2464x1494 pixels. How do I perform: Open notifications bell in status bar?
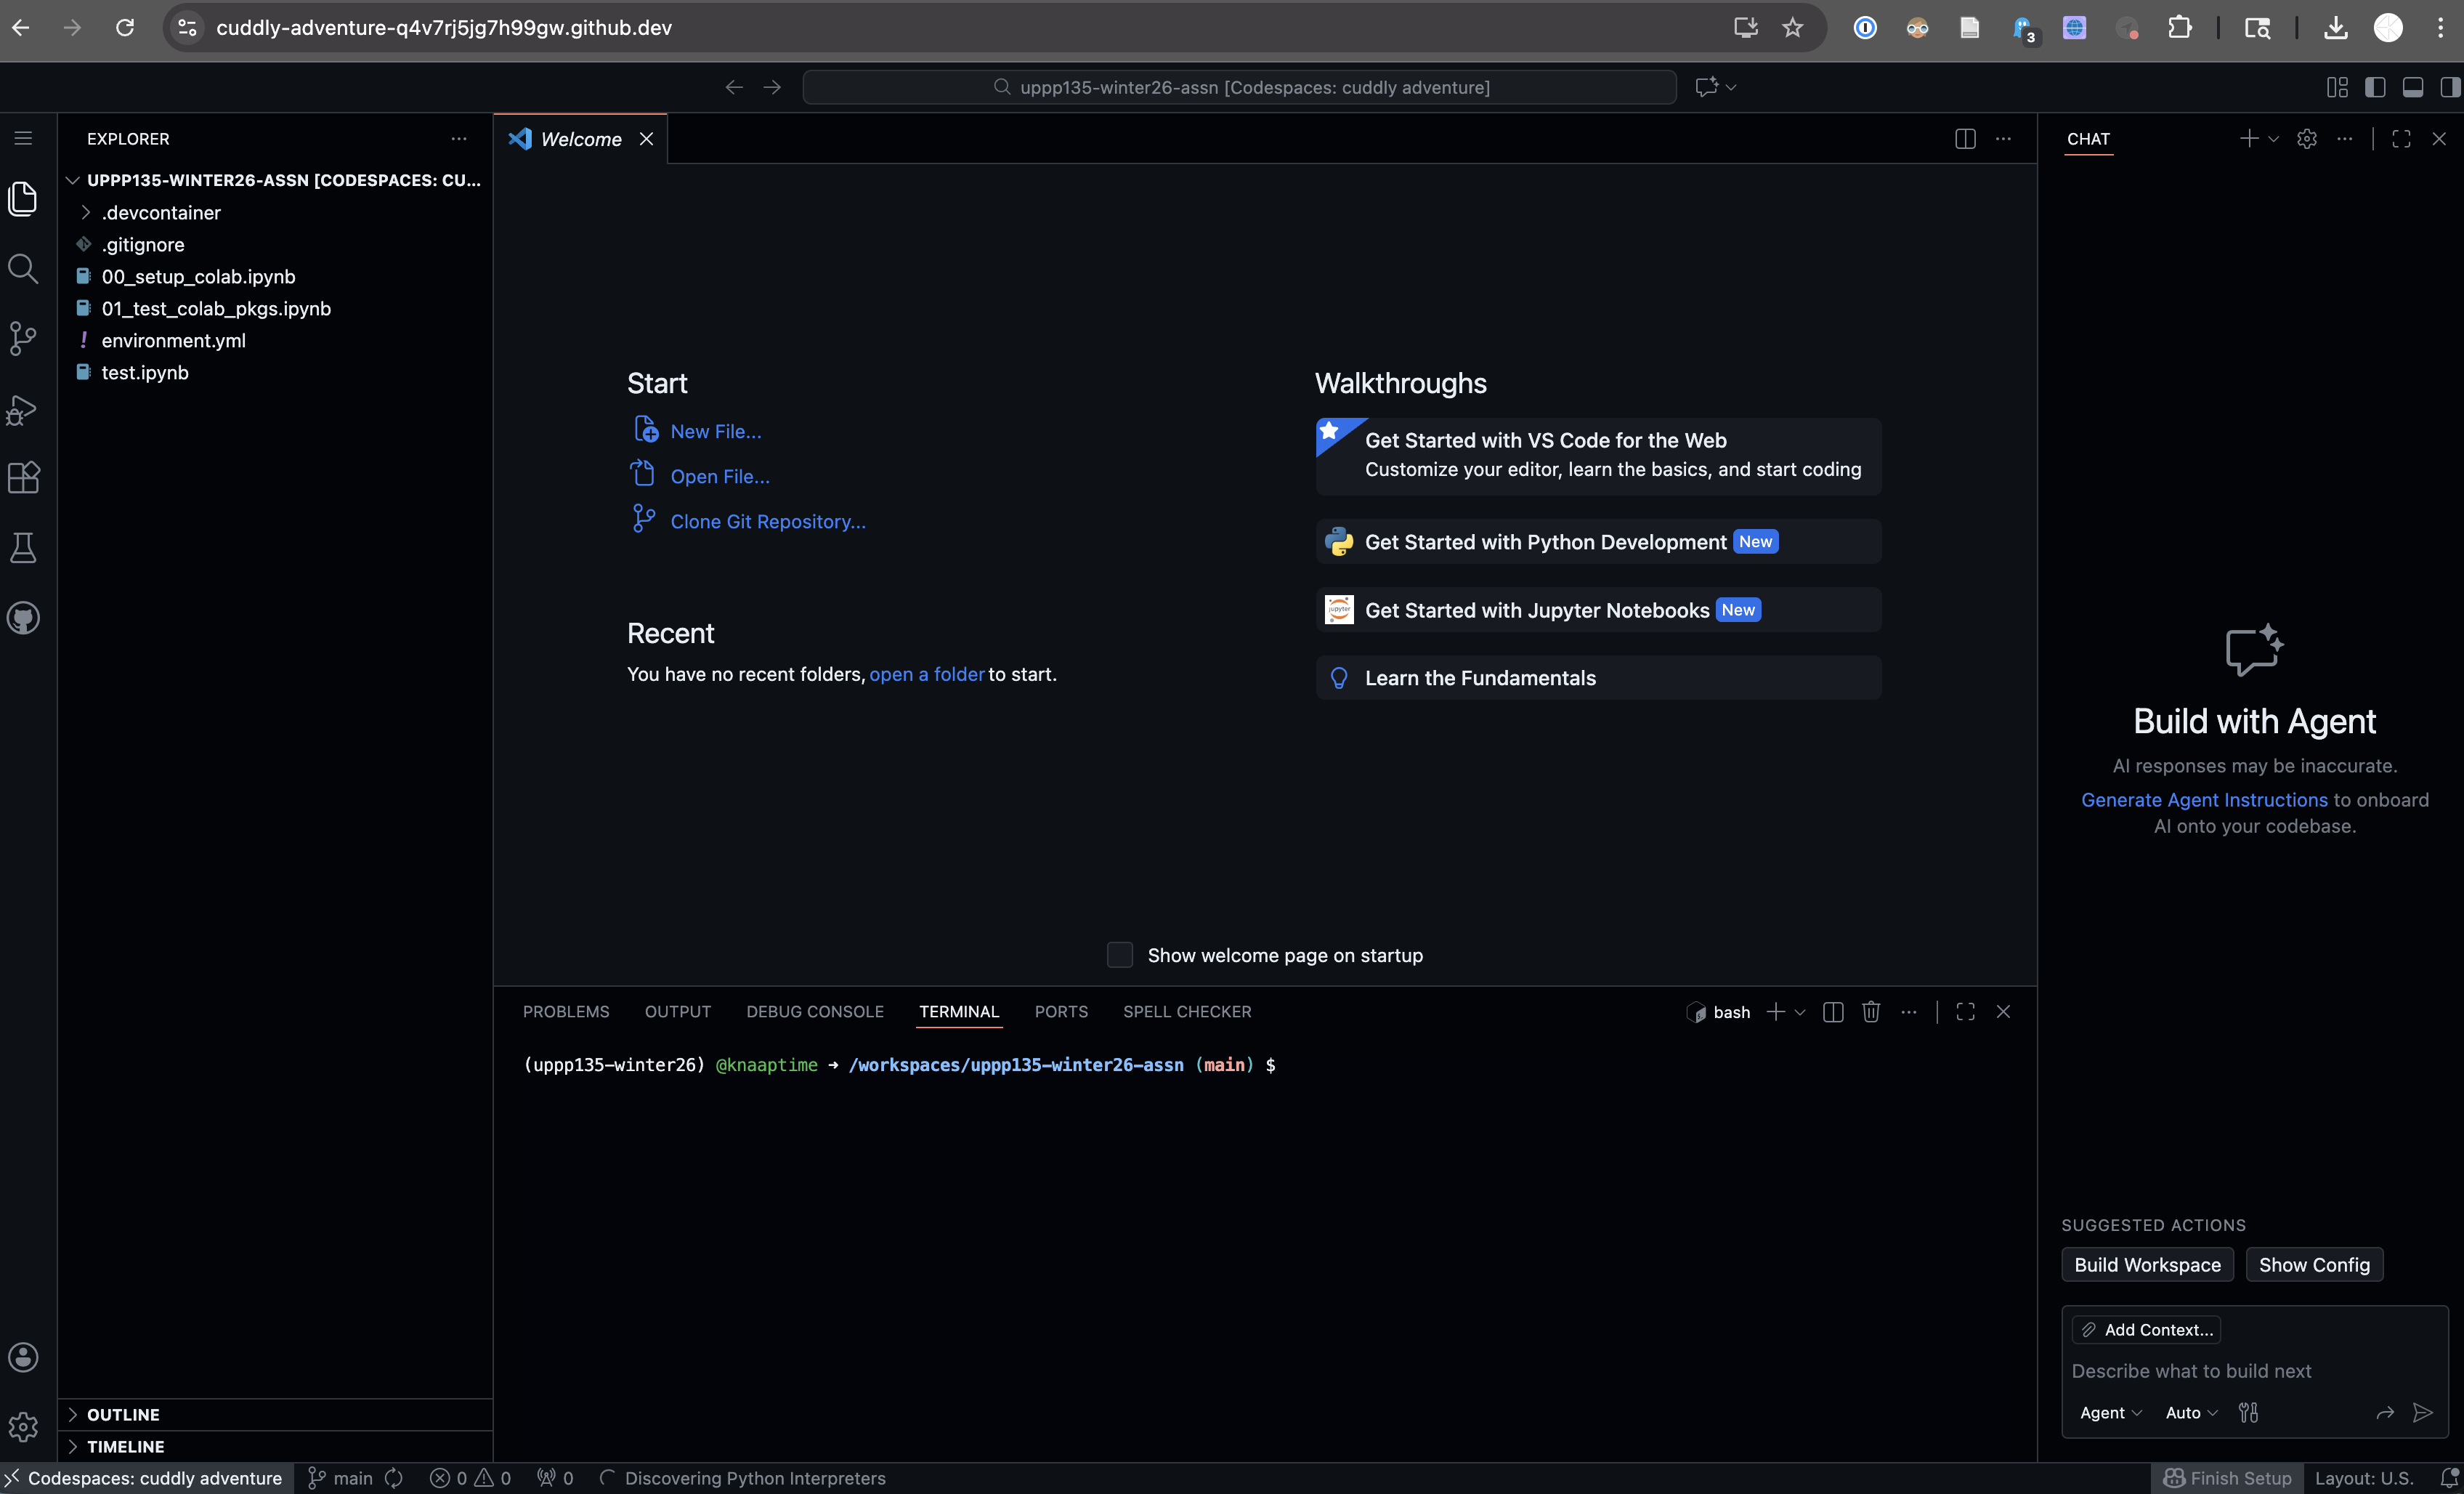click(x=2449, y=1478)
